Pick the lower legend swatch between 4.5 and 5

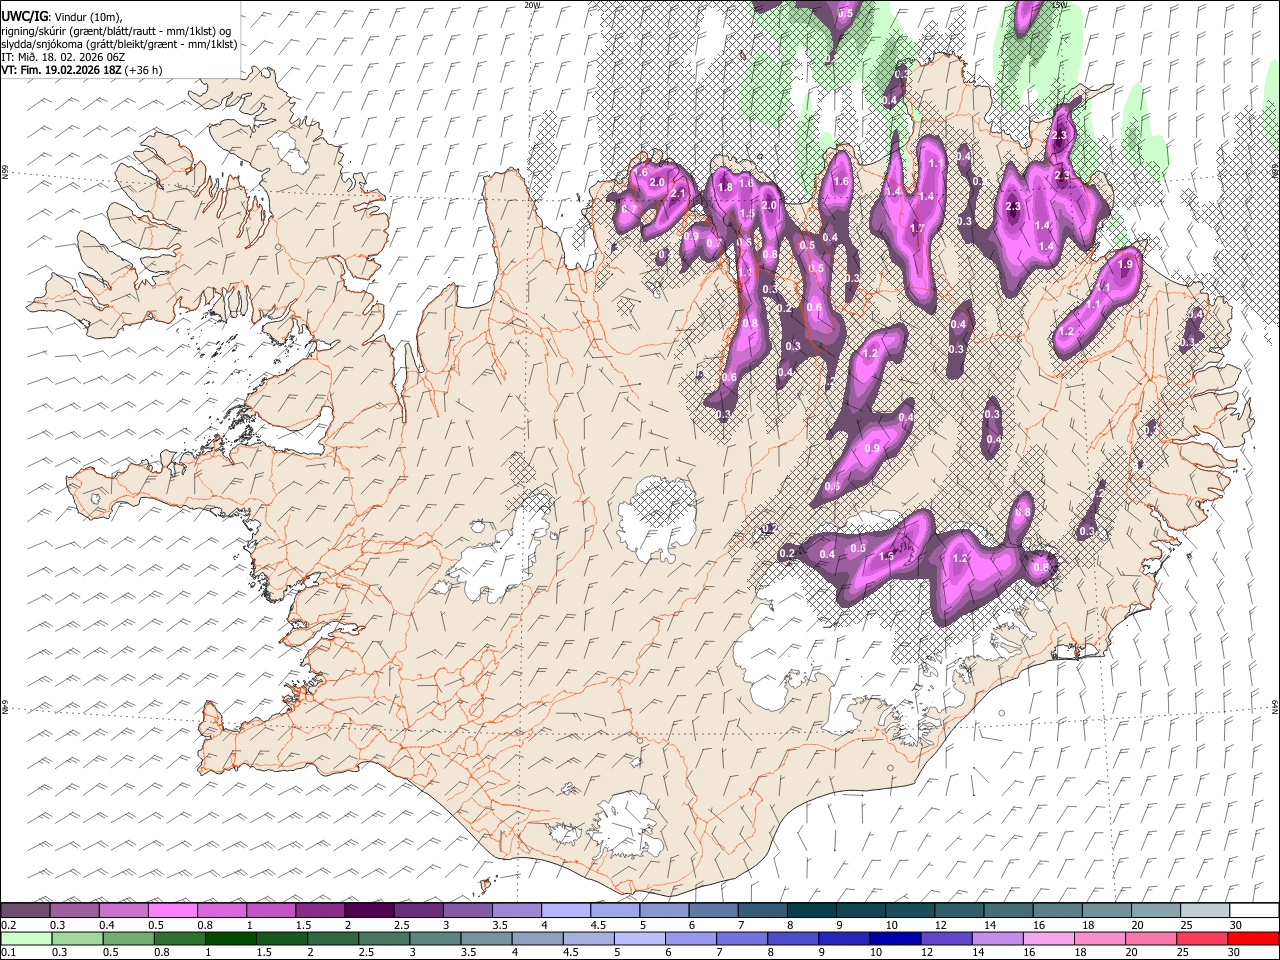pyautogui.click(x=588, y=938)
